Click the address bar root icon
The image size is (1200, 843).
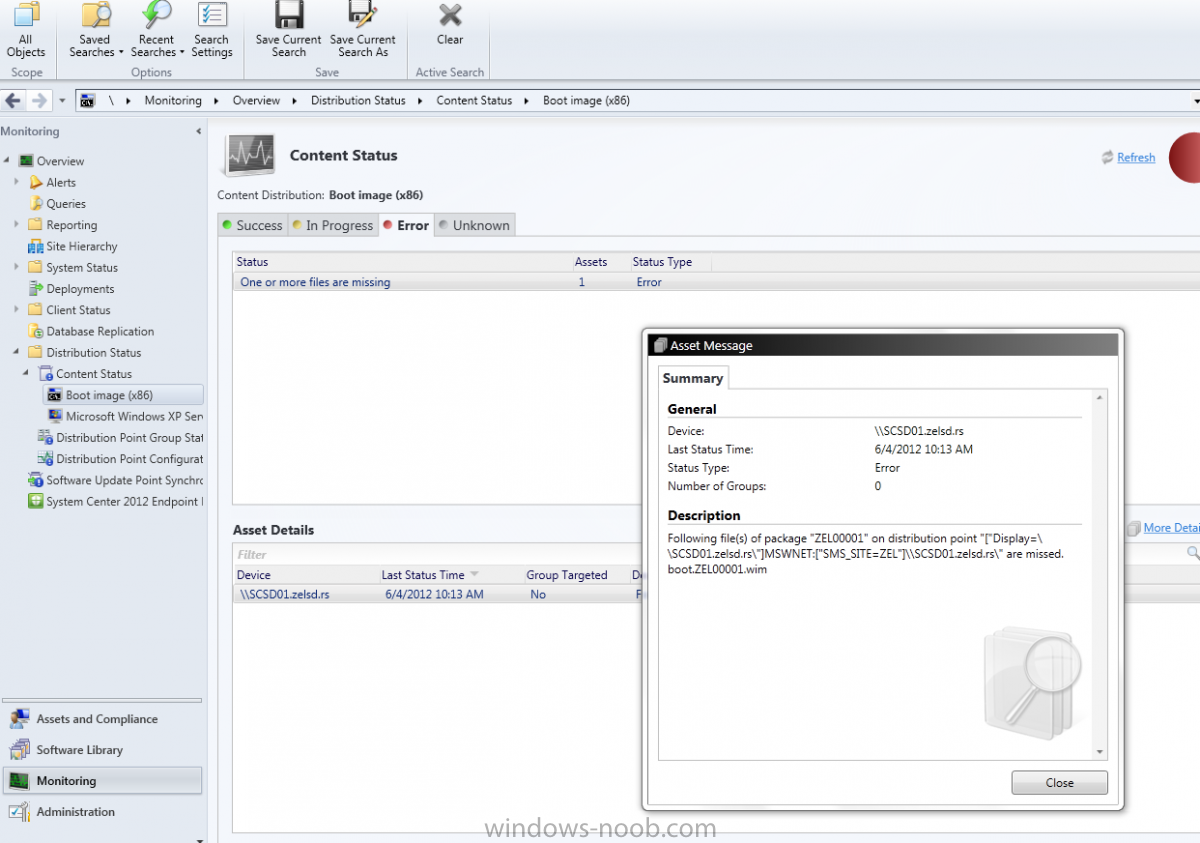point(89,101)
